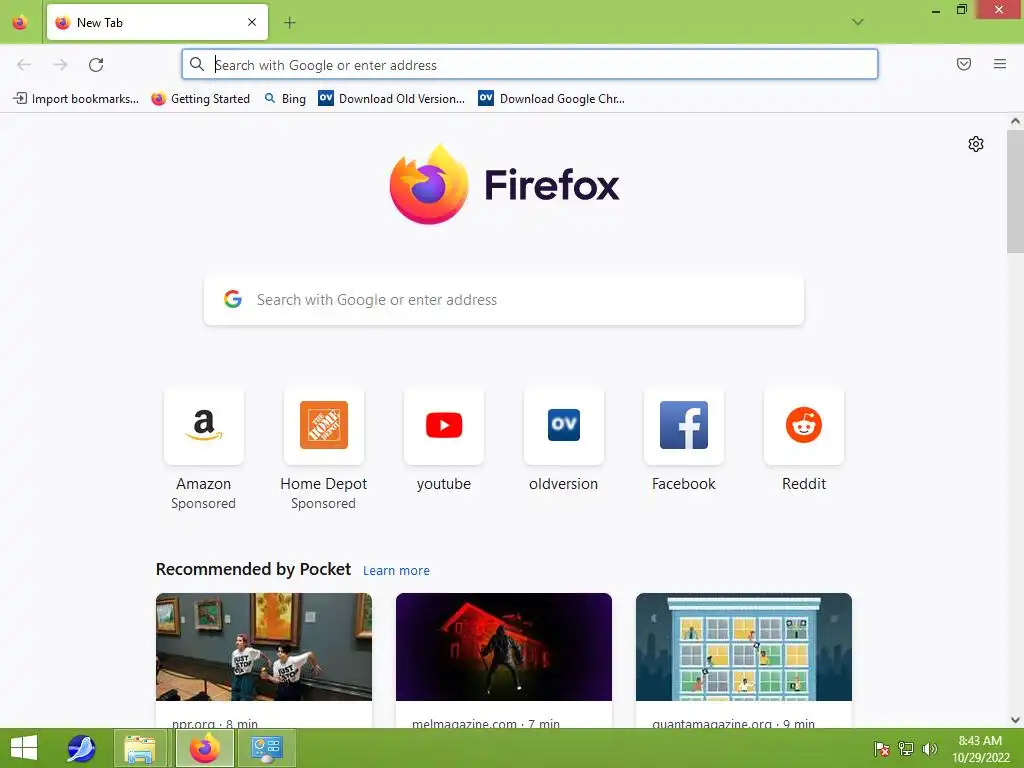Image resolution: width=1024 pixels, height=768 pixels.
Task: Click the magnifier icon in the address bar
Action: click(197, 64)
